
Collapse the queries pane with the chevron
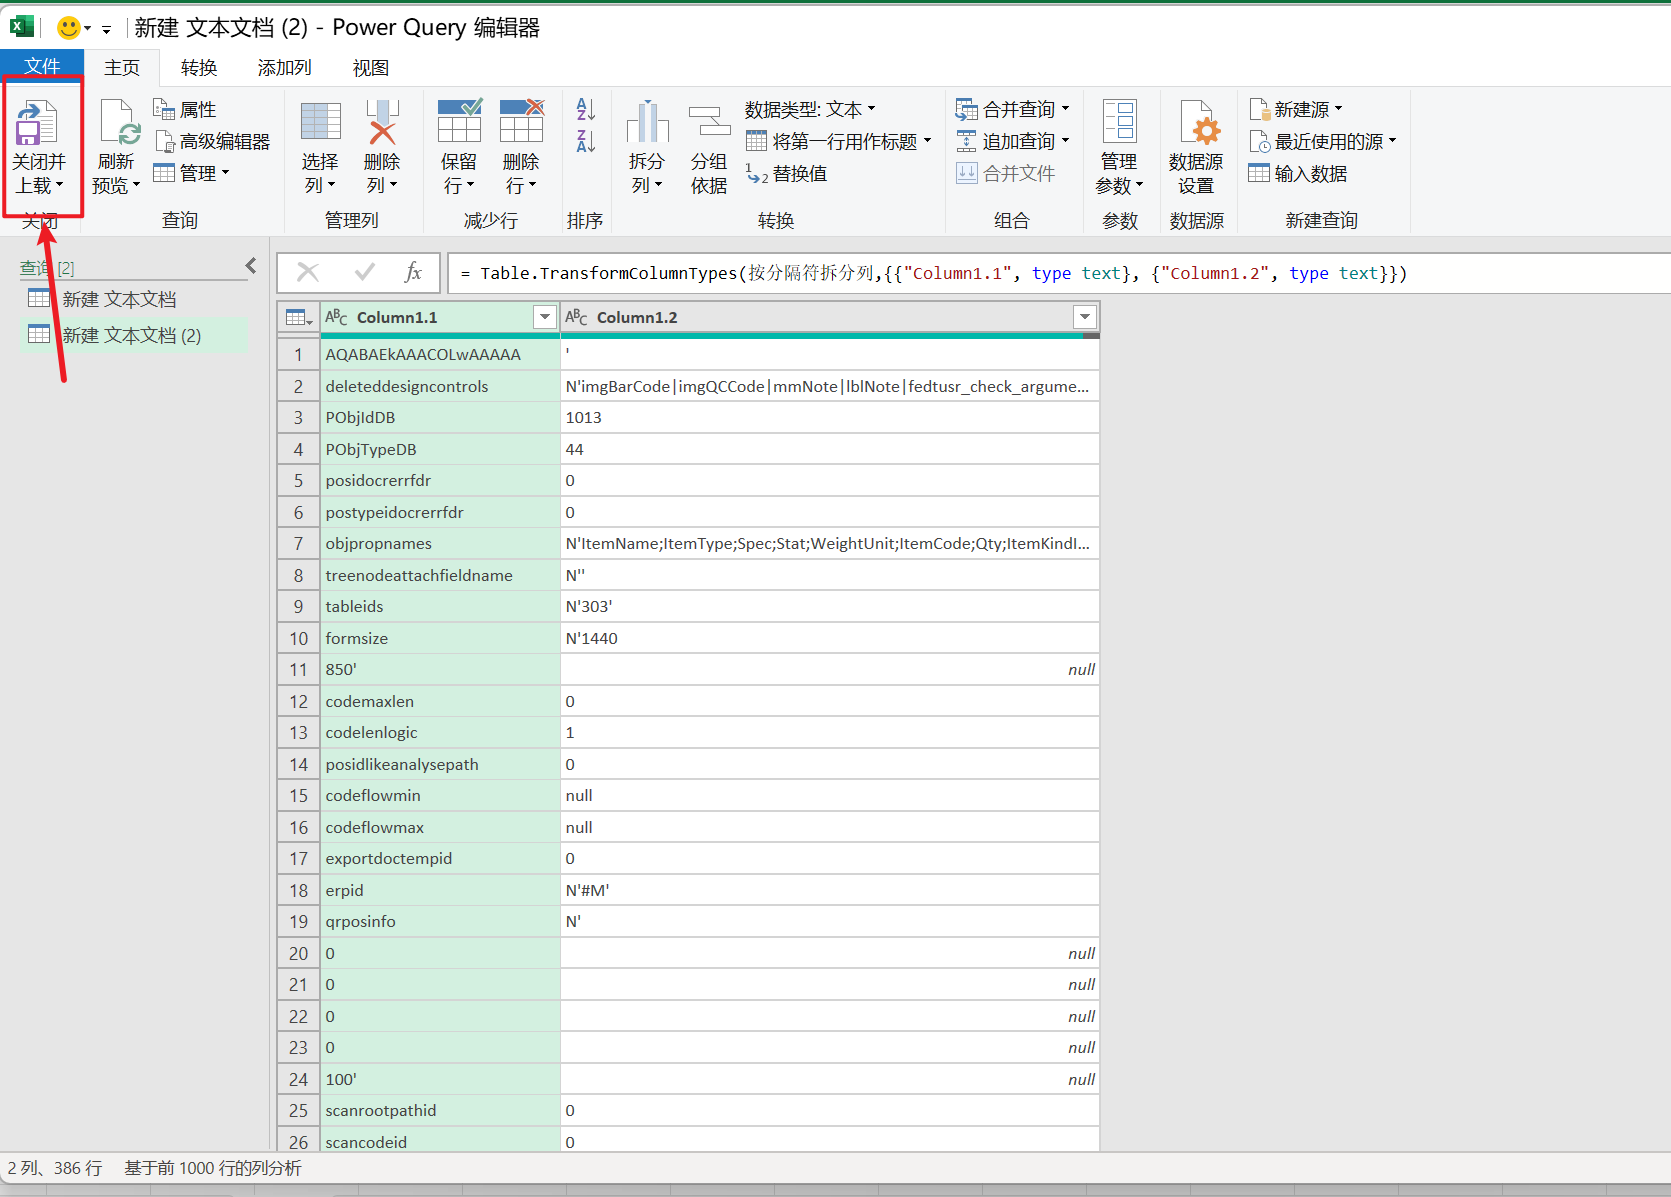click(x=251, y=266)
